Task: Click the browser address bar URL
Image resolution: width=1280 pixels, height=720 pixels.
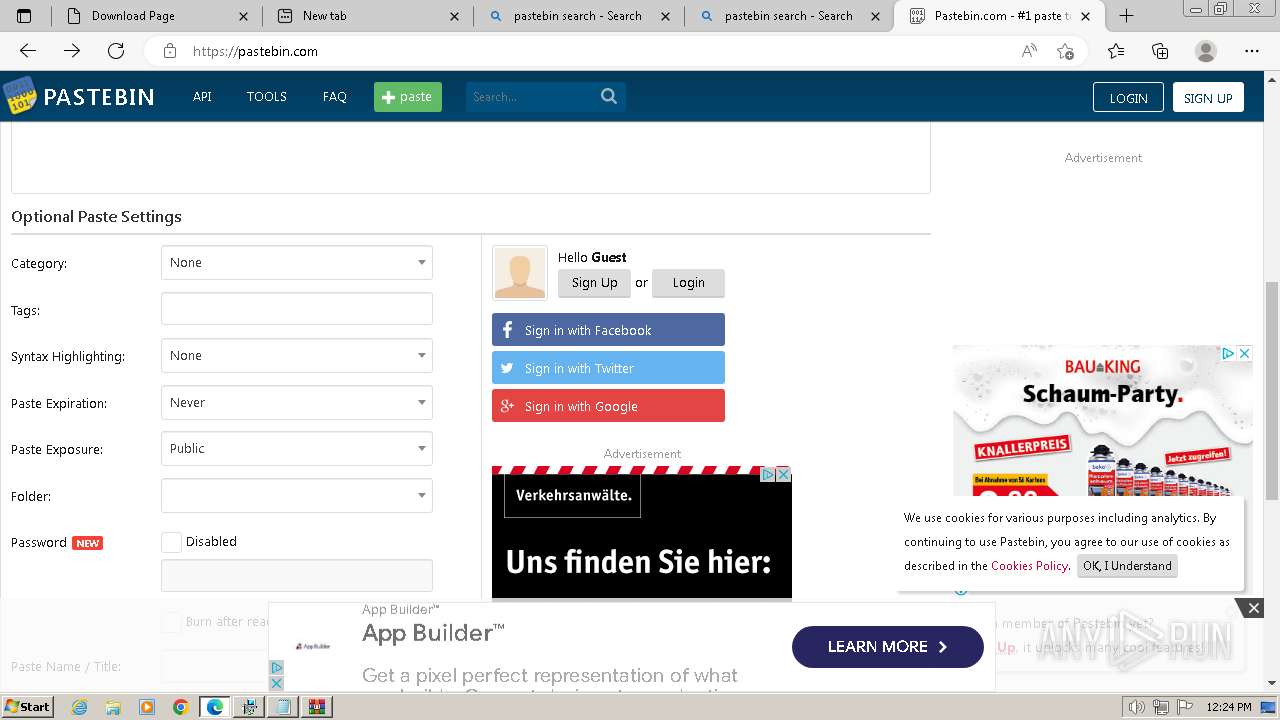Action: [x=255, y=51]
